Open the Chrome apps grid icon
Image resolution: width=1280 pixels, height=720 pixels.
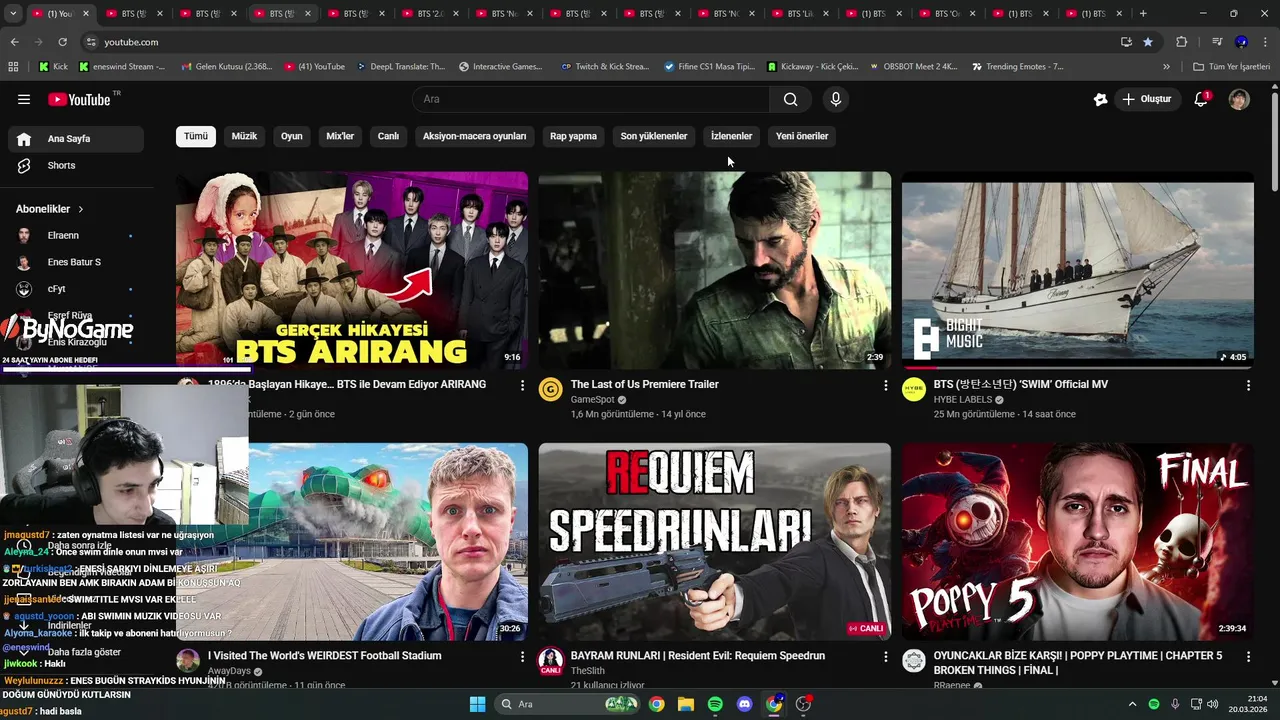(13, 66)
